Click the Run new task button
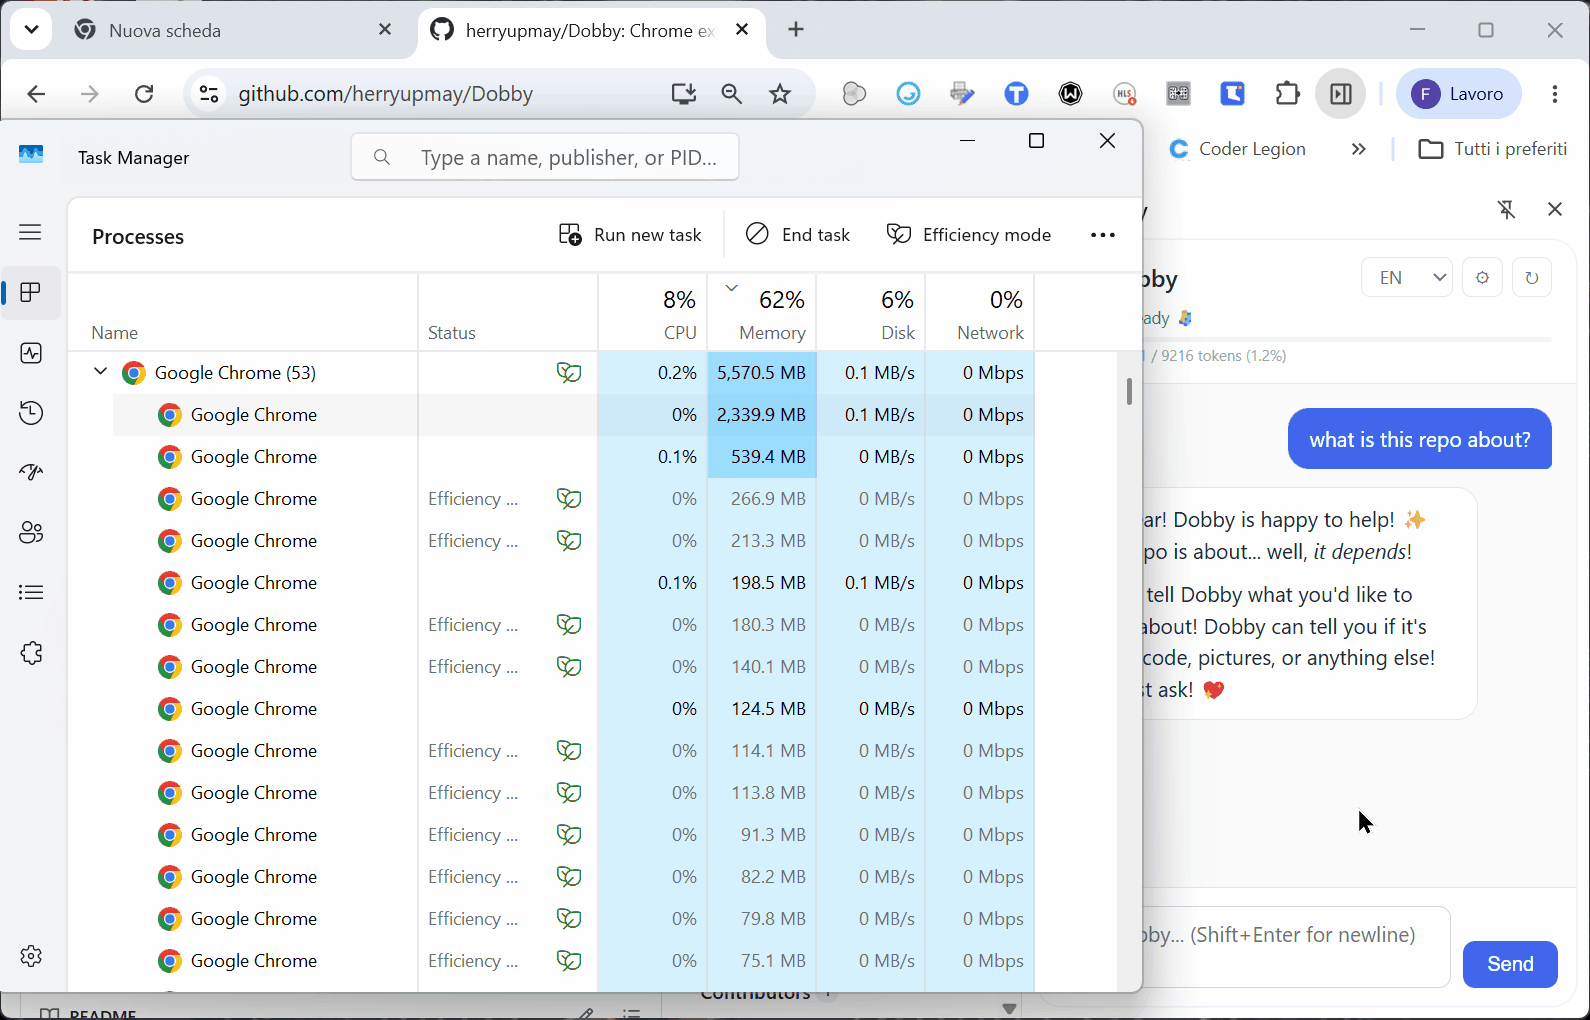 [630, 235]
